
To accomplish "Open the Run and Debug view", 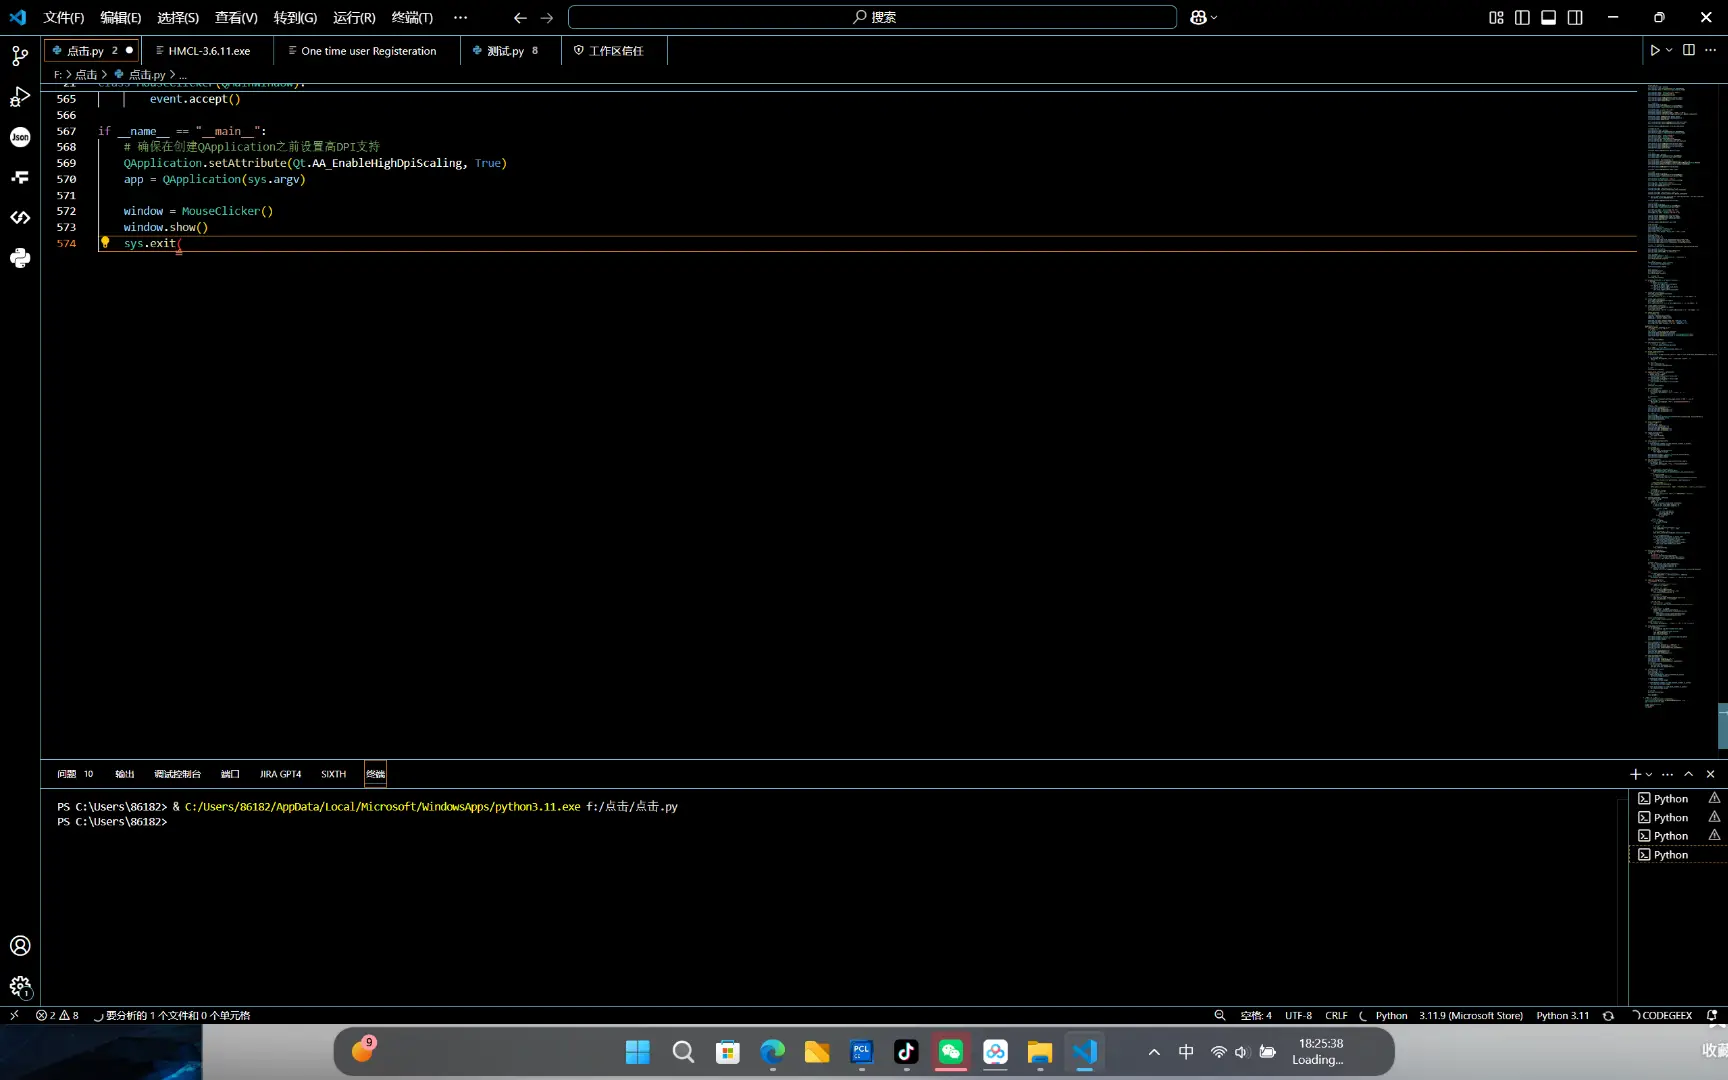I will [20, 97].
